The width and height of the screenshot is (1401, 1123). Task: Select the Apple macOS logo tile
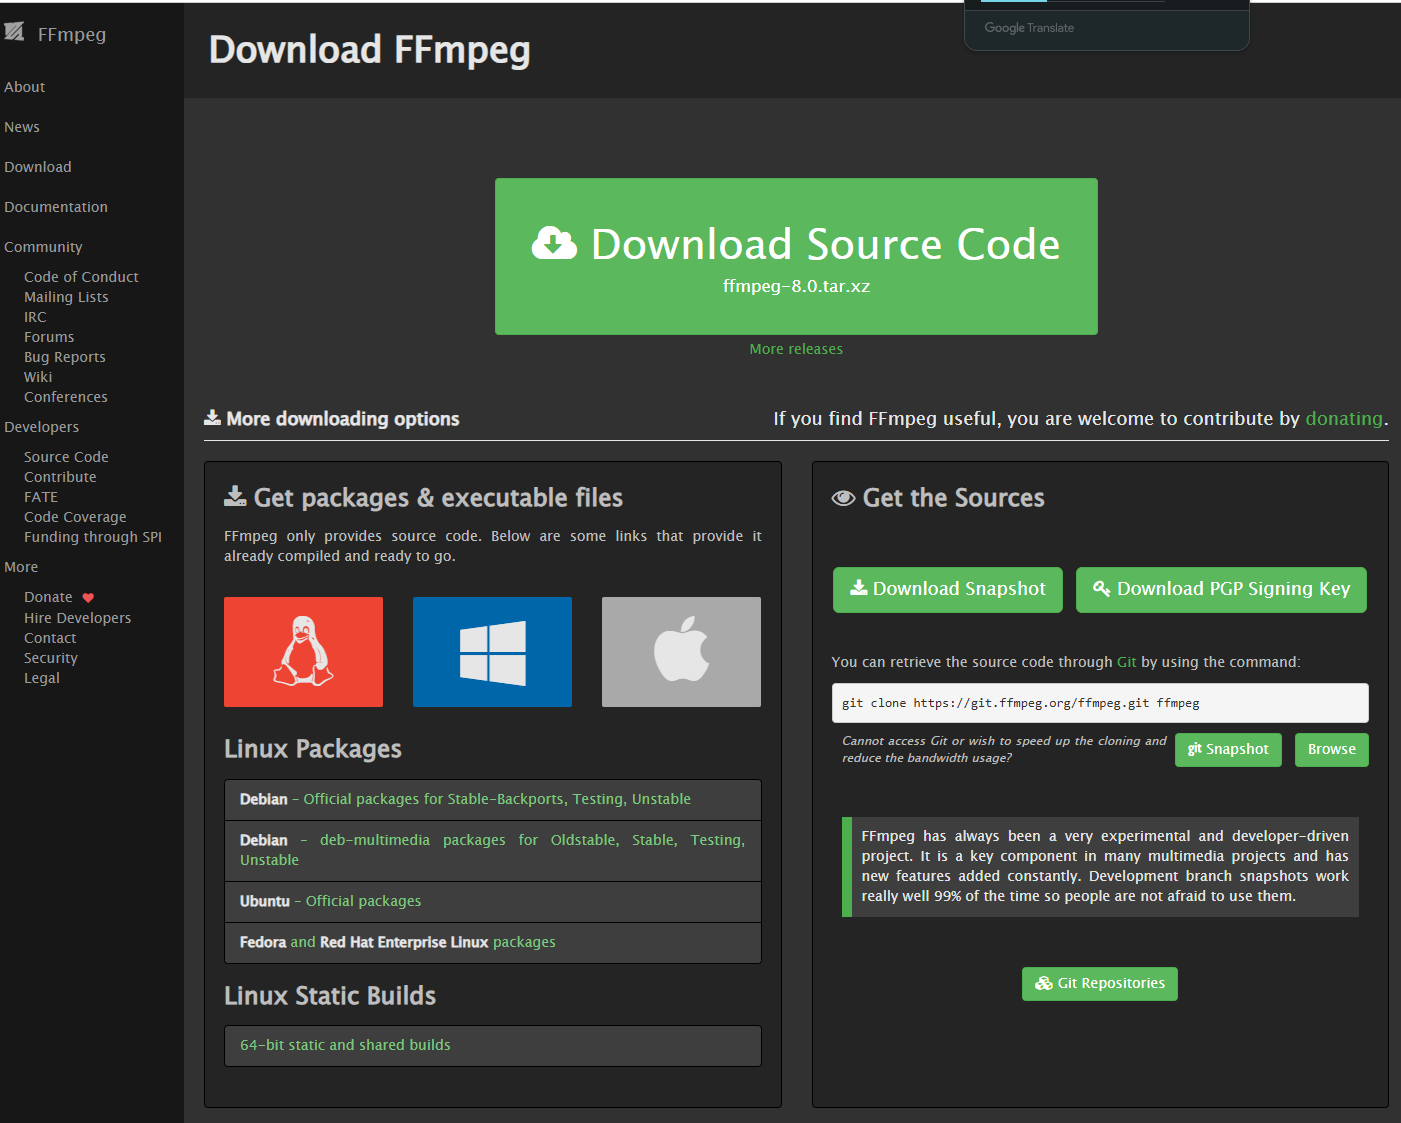(x=681, y=652)
